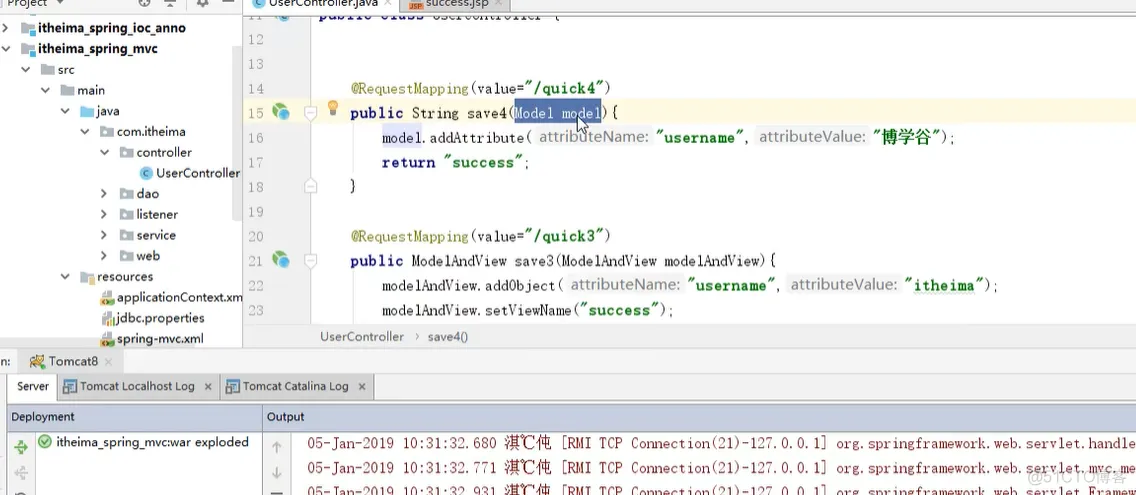Click the fold end marker on line 18

tap(310, 187)
